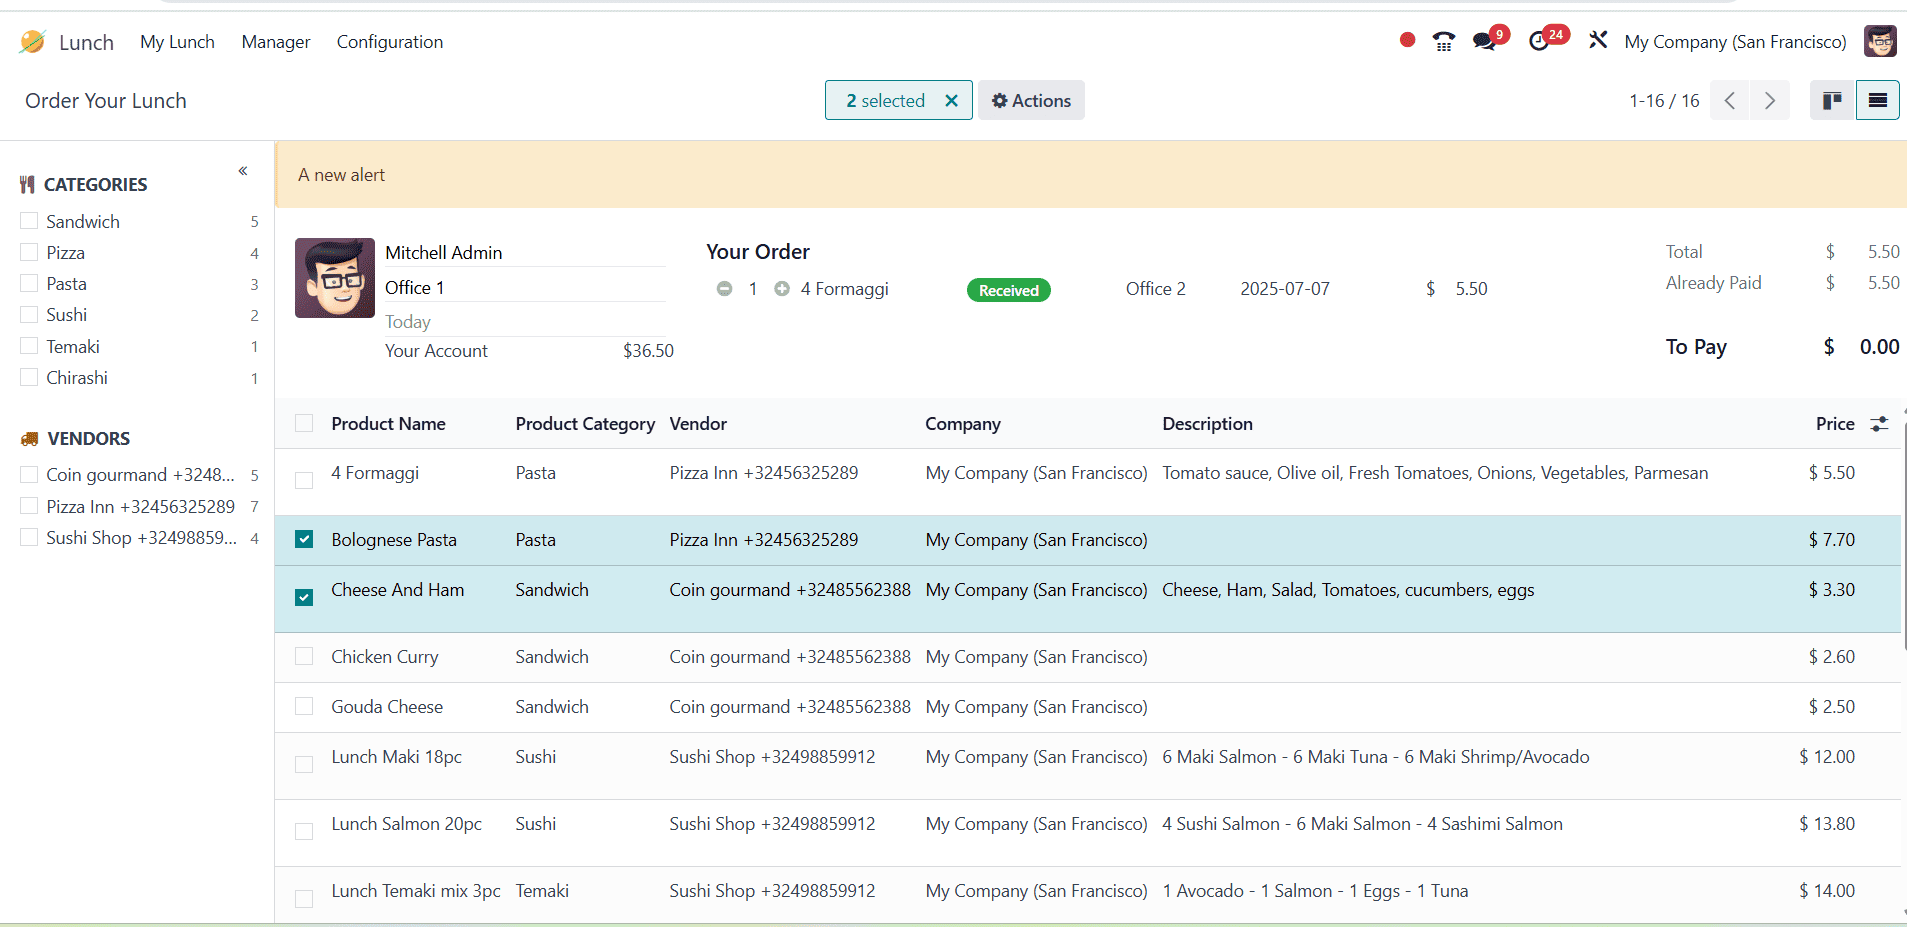The image size is (1907, 927).
Task: Click the Categories fork-knife icon
Action: 27,185
